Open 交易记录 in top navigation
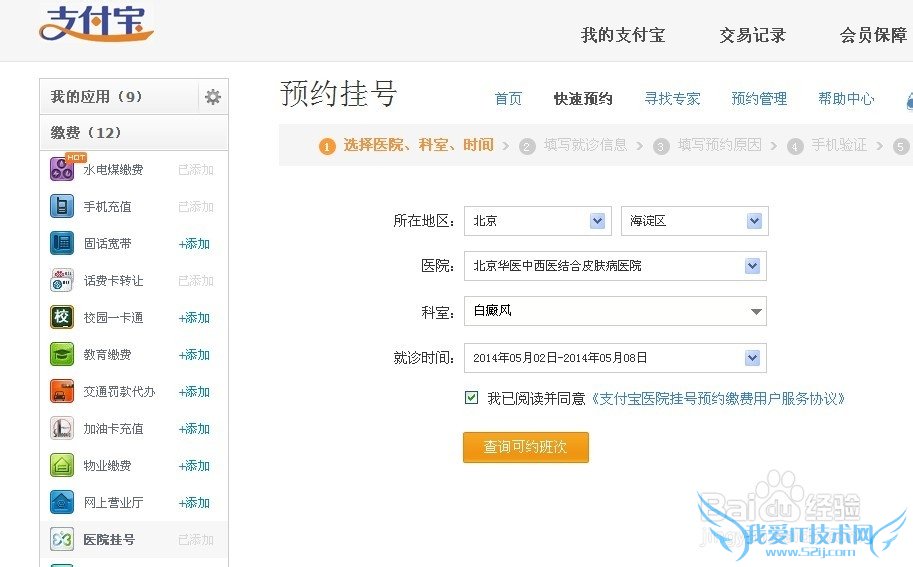 [752, 35]
